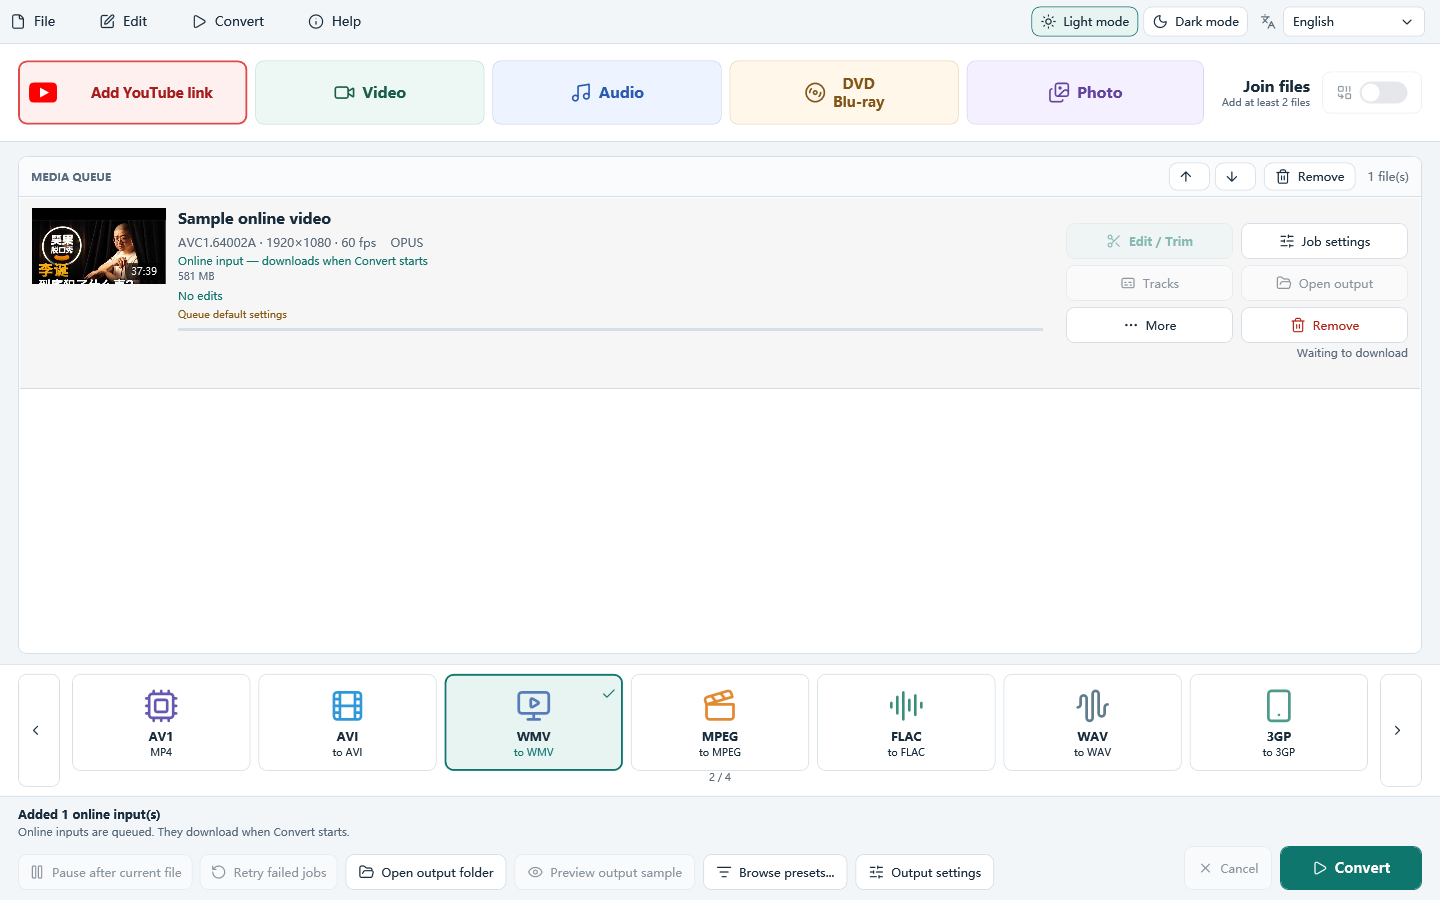Image resolution: width=1440 pixels, height=900 pixels.
Task: Open the File menu
Action: coord(33,22)
